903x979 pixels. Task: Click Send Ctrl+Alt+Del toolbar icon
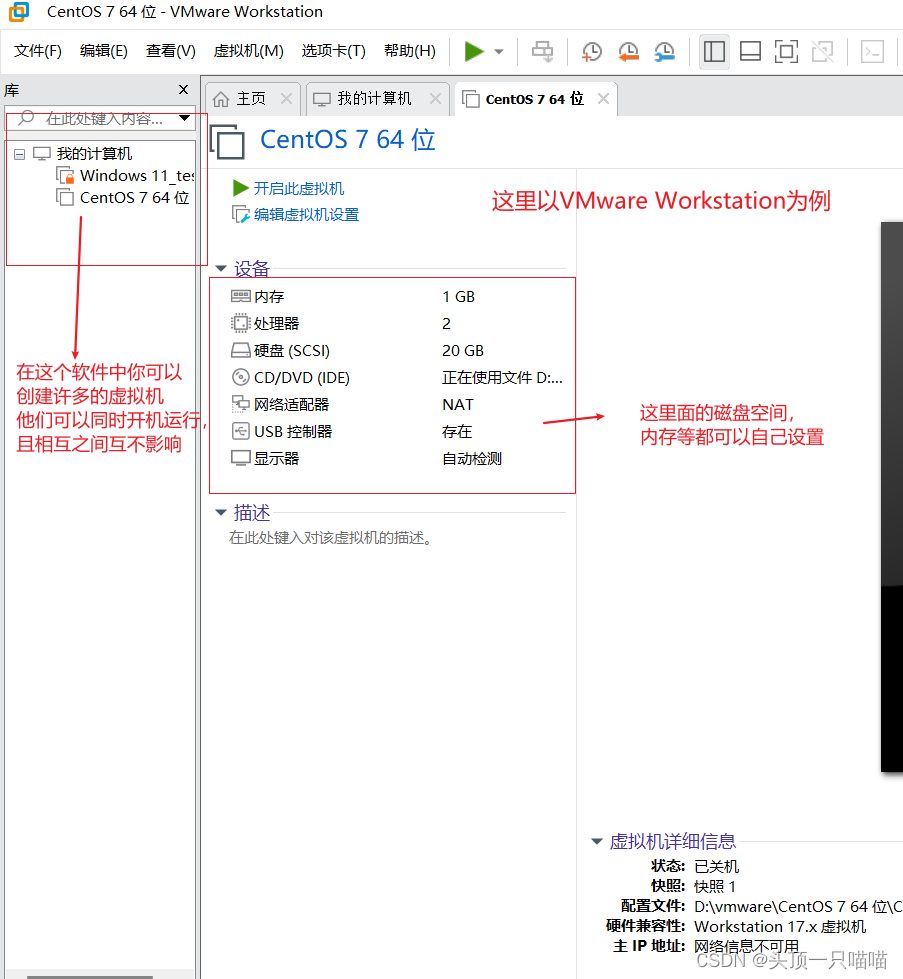point(542,51)
